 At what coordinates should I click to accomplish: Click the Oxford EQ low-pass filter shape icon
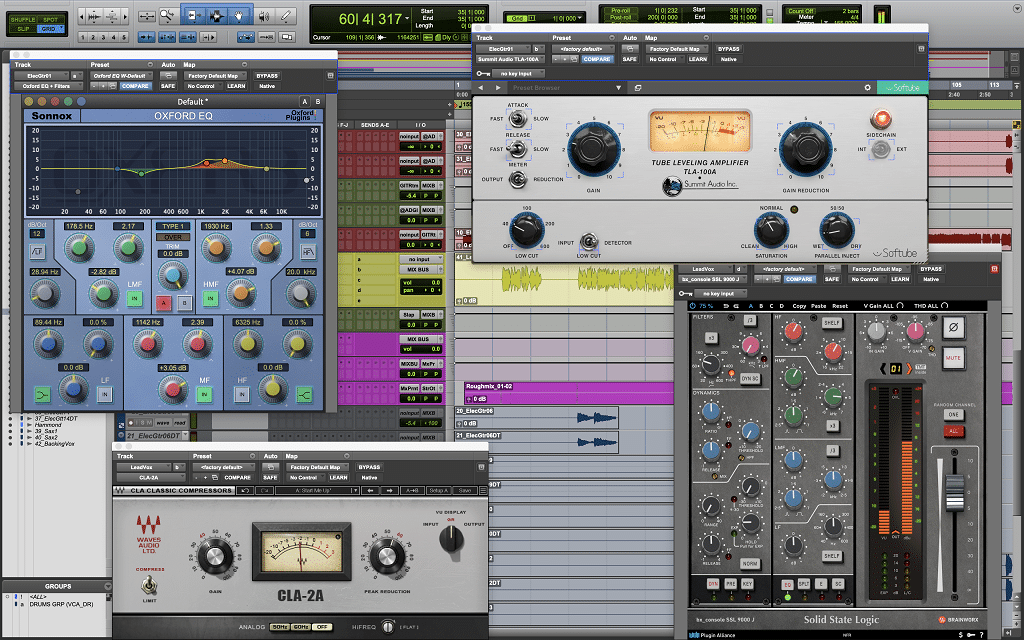tap(308, 251)
